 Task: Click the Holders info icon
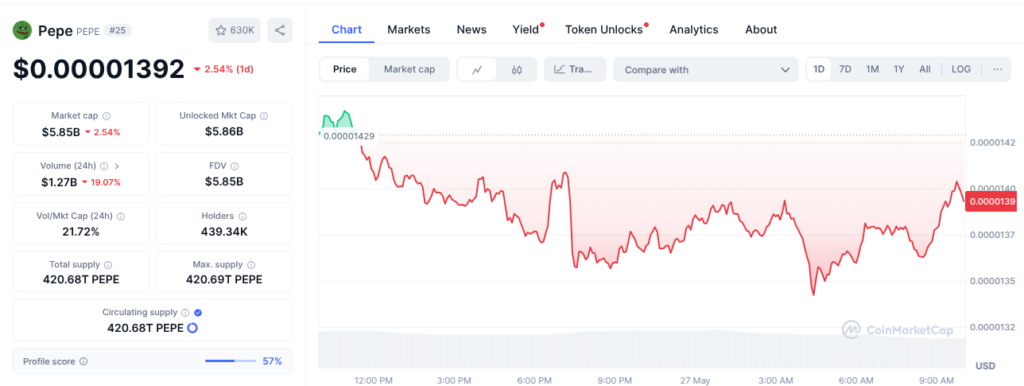pyautogui.click(x=242, y=216)
